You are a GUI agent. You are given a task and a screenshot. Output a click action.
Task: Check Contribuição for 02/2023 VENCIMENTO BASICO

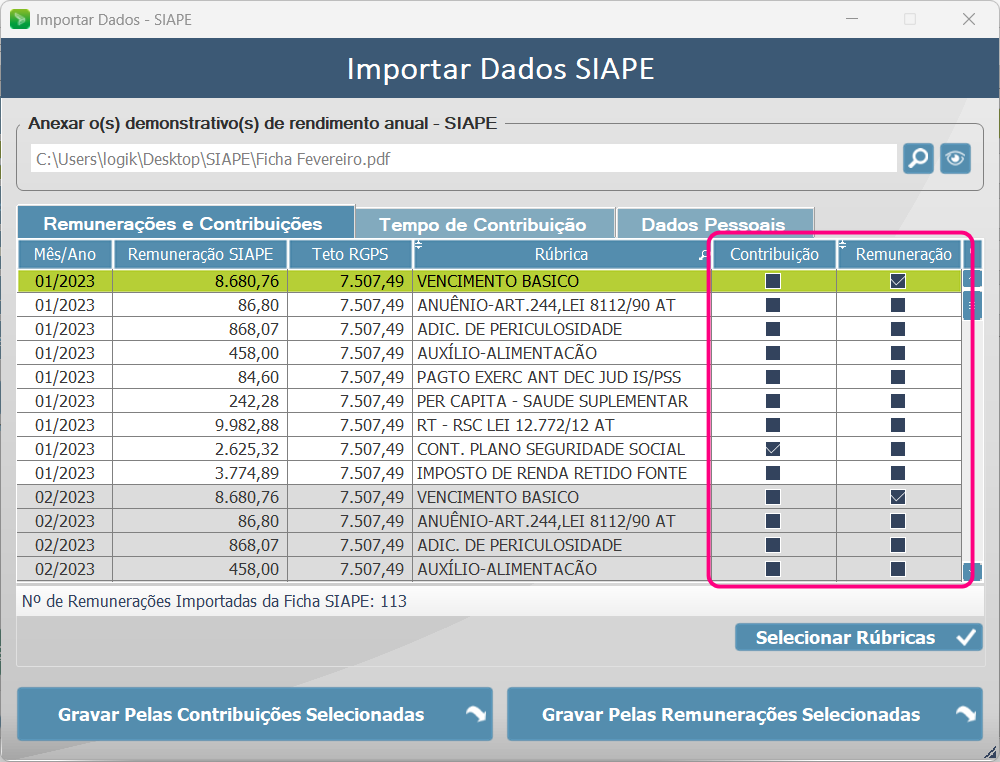tap(773, 497)
